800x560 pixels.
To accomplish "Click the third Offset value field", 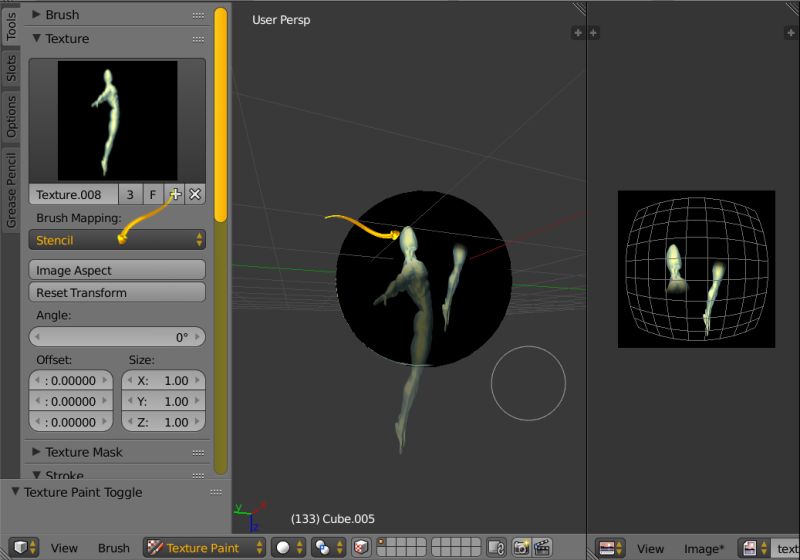I will click(71, 422).
